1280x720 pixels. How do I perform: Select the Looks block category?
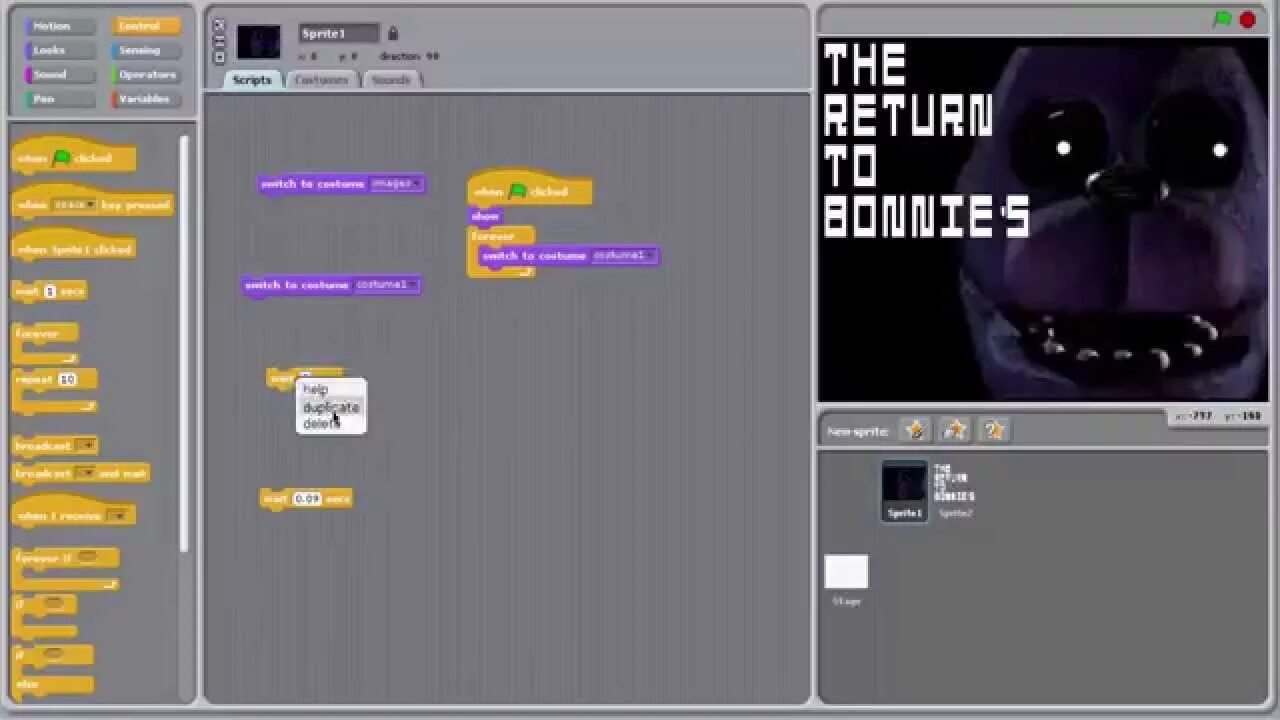[60, 50]
